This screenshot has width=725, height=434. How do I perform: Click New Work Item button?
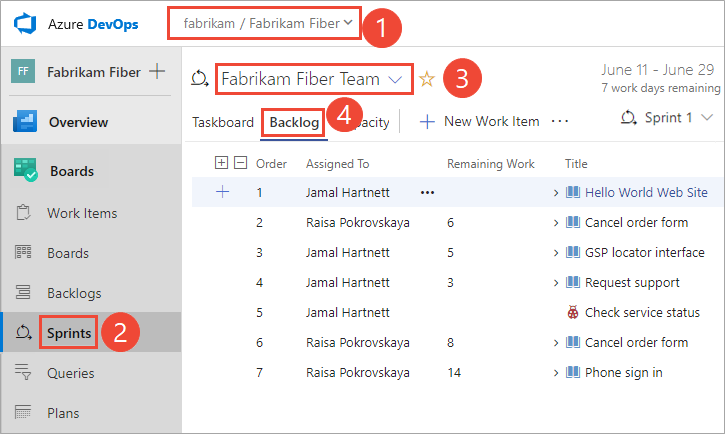pyautogui.click(x=479, y=121)
